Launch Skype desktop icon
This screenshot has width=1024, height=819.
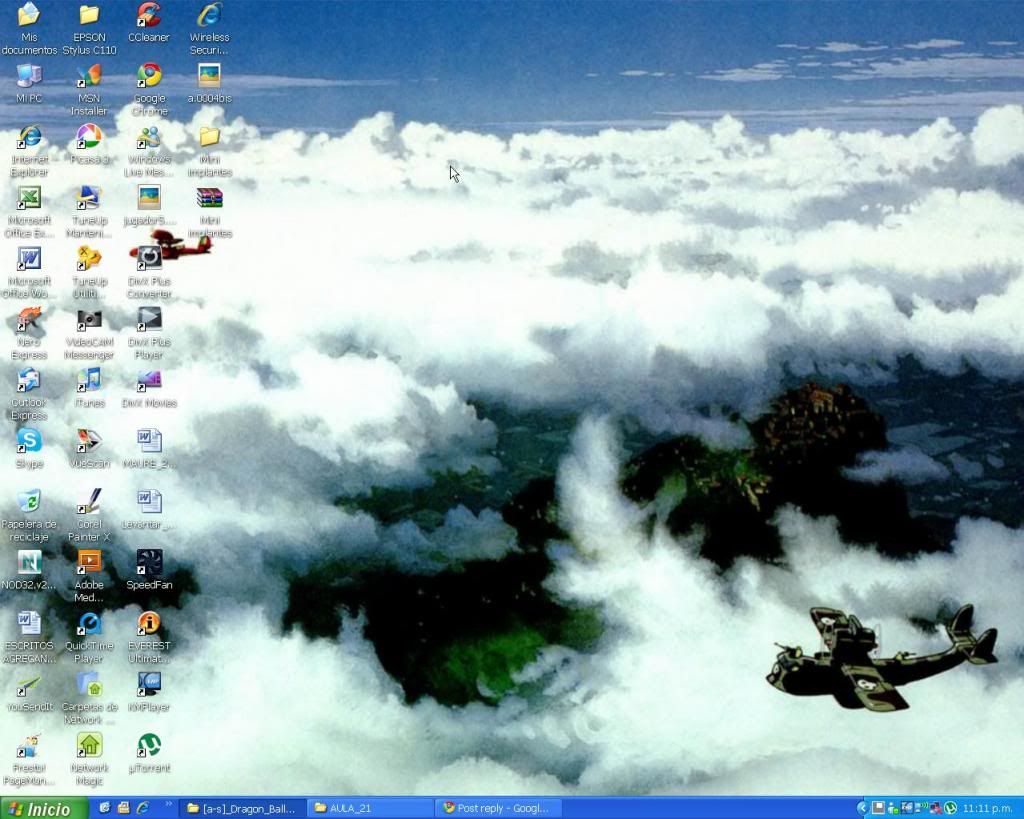29,441
